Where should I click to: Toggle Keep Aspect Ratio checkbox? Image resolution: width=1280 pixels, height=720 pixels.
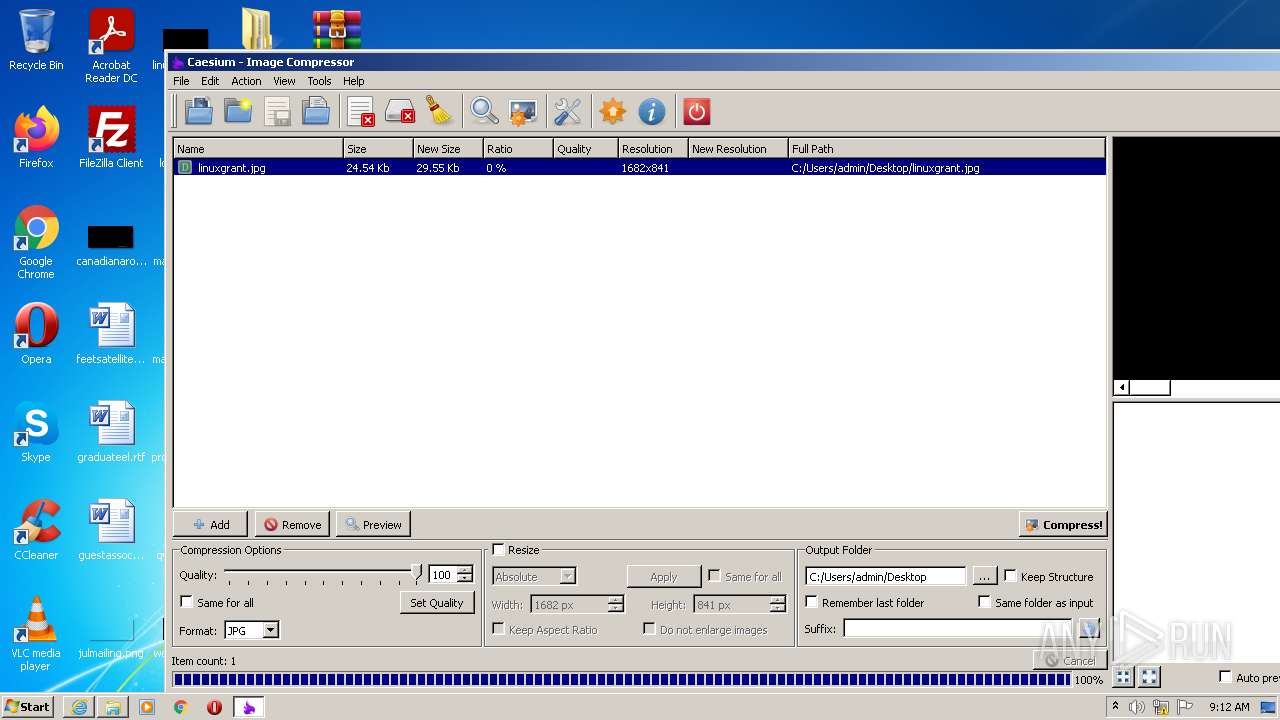click(x=498, y=629)
